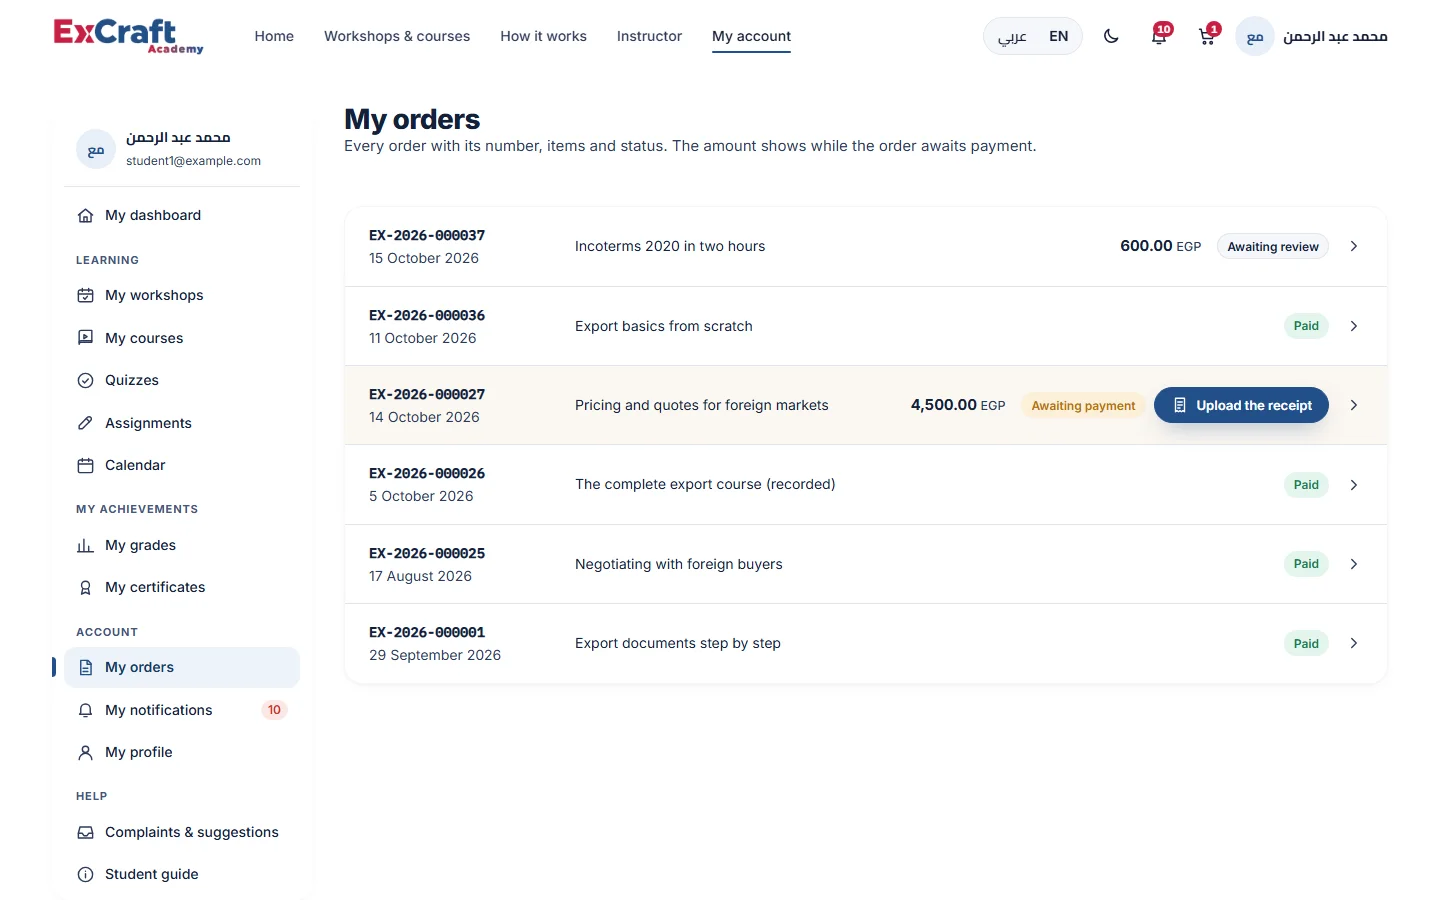This screenshot has width=1440, height=900.
Task: Click Upload the receipt button
Action: click(1241, 405)
